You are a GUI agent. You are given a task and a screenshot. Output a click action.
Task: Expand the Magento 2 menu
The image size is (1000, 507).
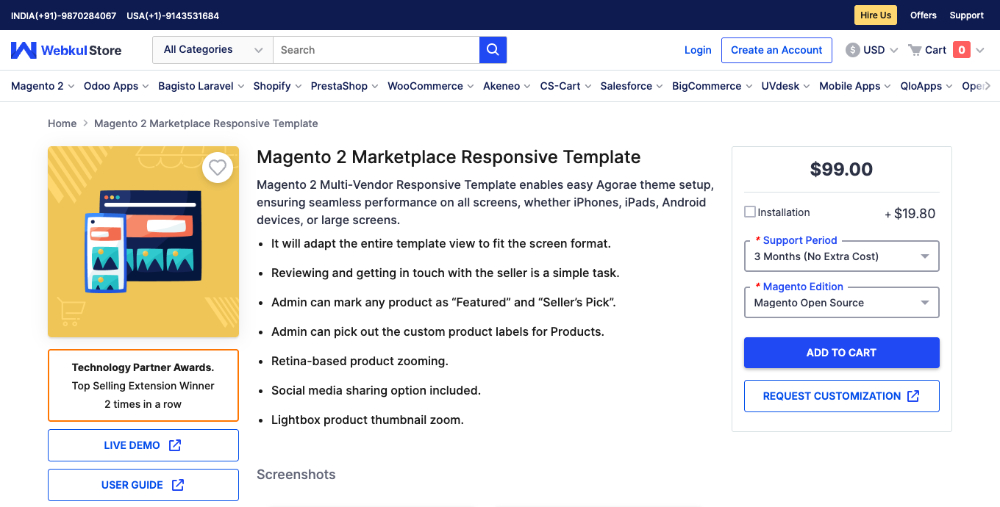click(43, 86)
